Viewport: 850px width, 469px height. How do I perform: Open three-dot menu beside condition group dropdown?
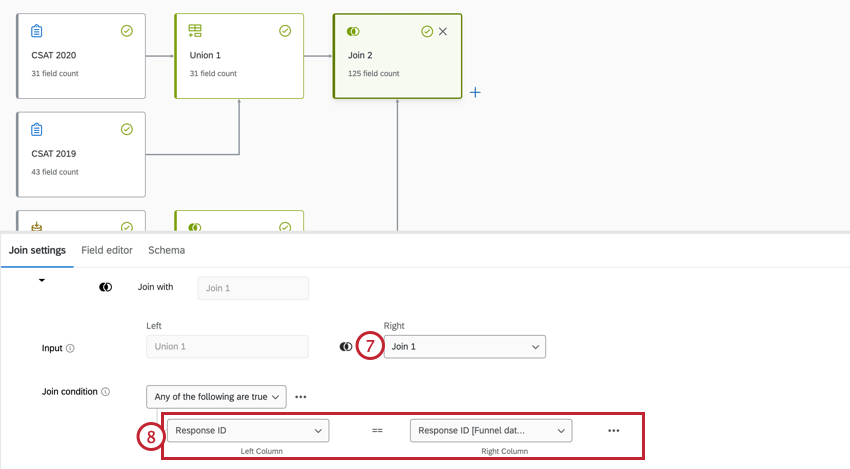[x=301, y=397]
